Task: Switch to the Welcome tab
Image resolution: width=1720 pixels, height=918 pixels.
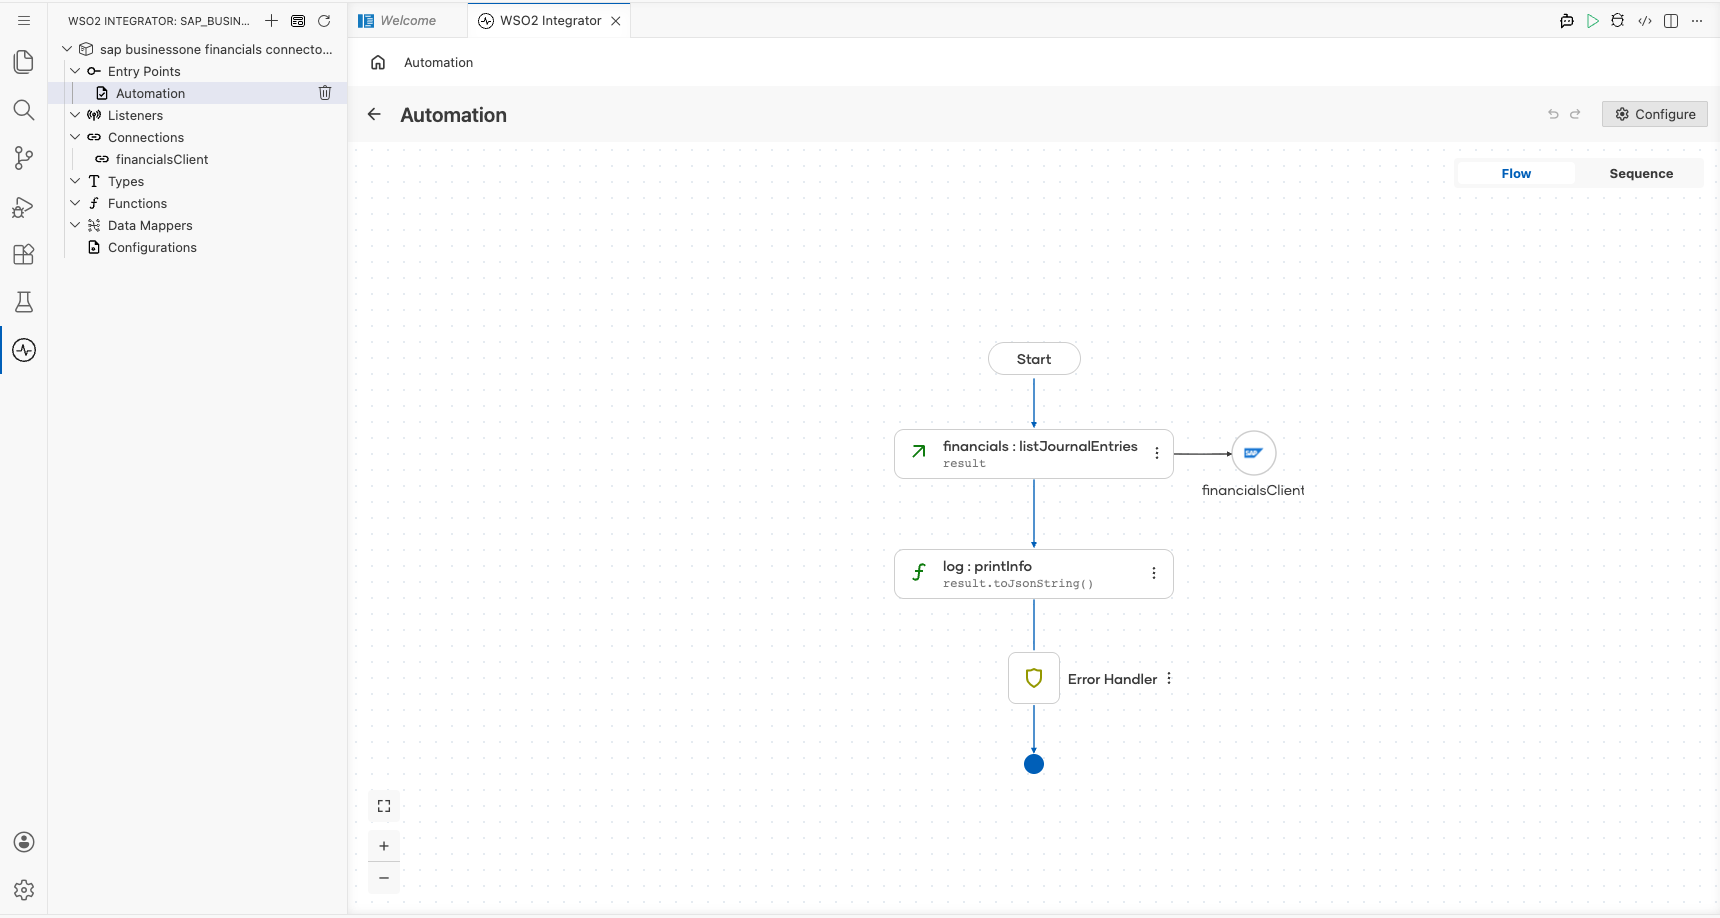Action: (x=408, y=20)
